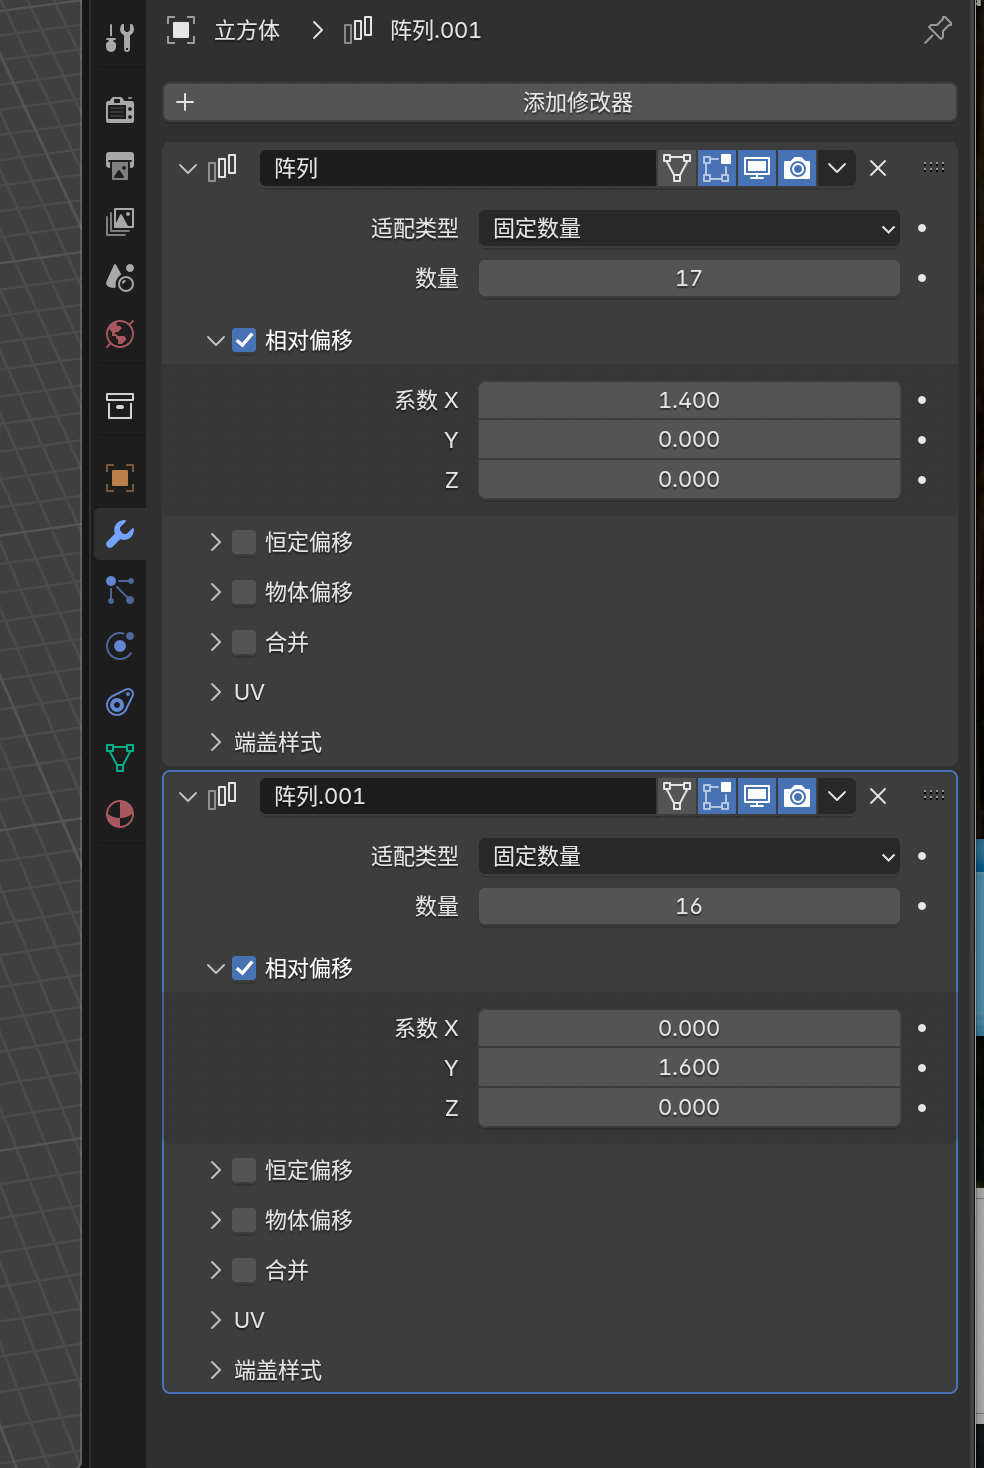
Task: Select the Physics properties icon
Action: (120, 646)
